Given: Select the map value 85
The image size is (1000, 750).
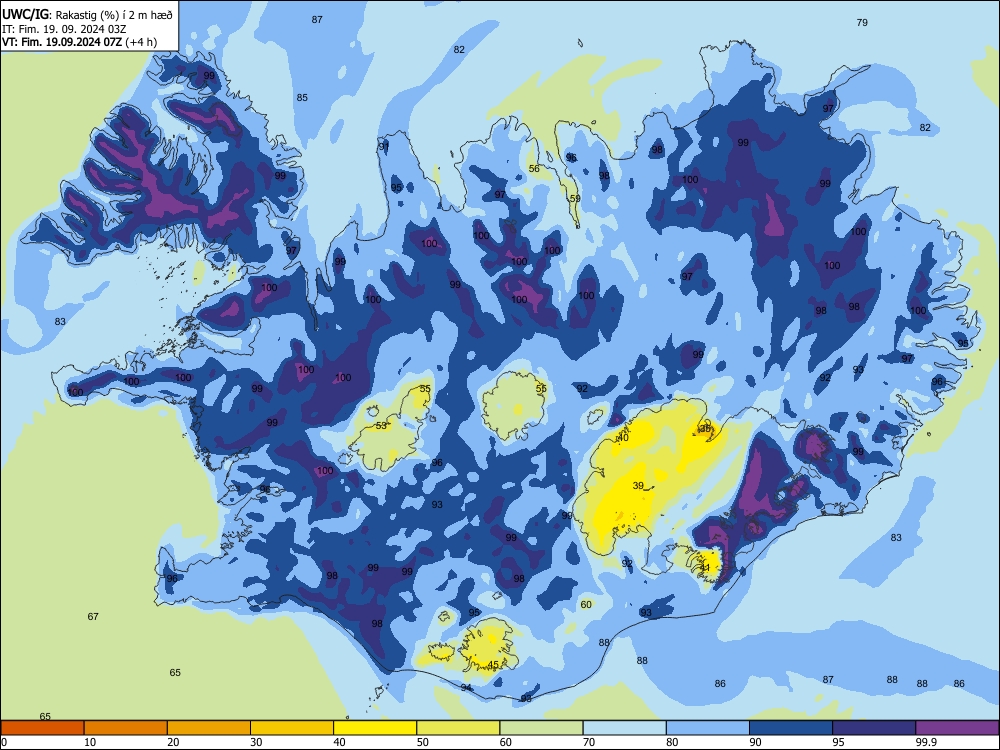Looking at the screenshot, I should point(302,98).
